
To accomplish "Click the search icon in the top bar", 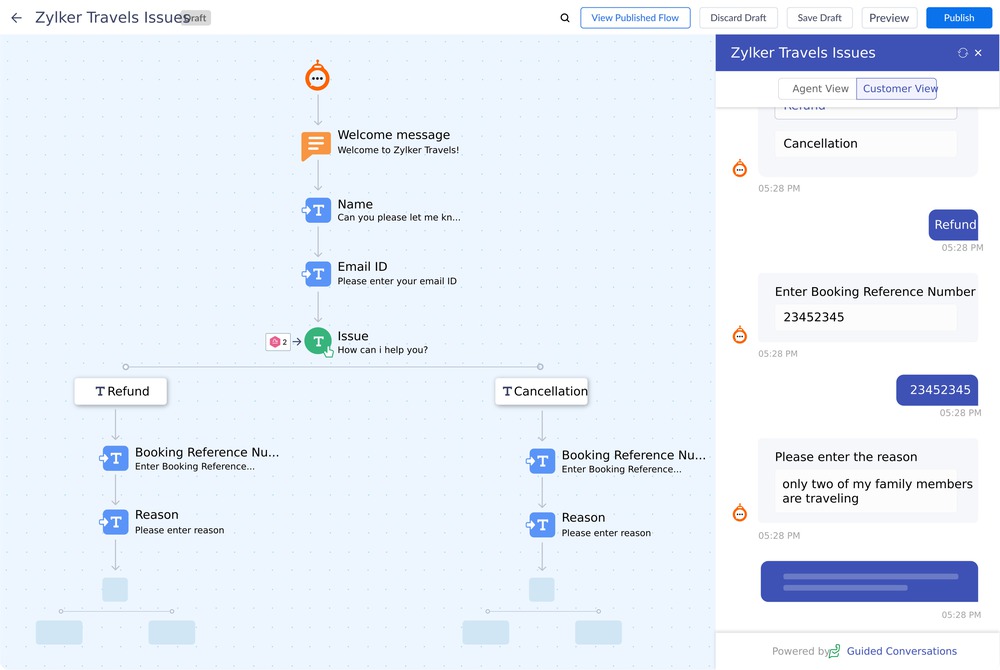I will (x=564, y=17).
